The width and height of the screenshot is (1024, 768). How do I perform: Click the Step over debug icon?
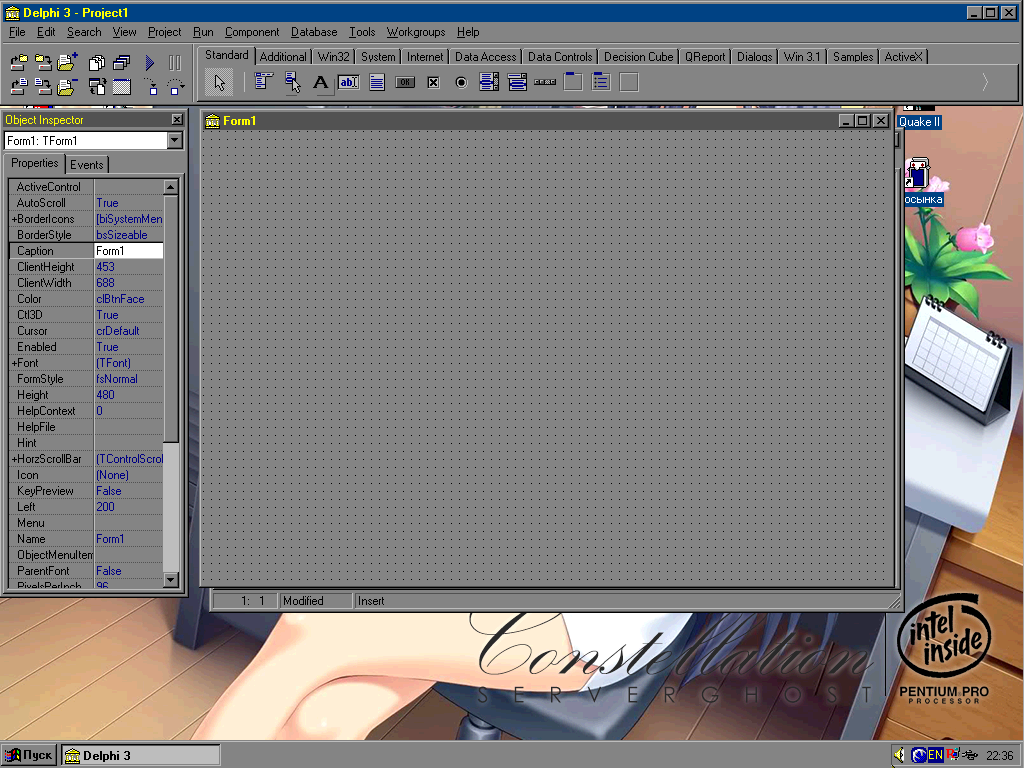pyautogui.click(x=175, y=86)
